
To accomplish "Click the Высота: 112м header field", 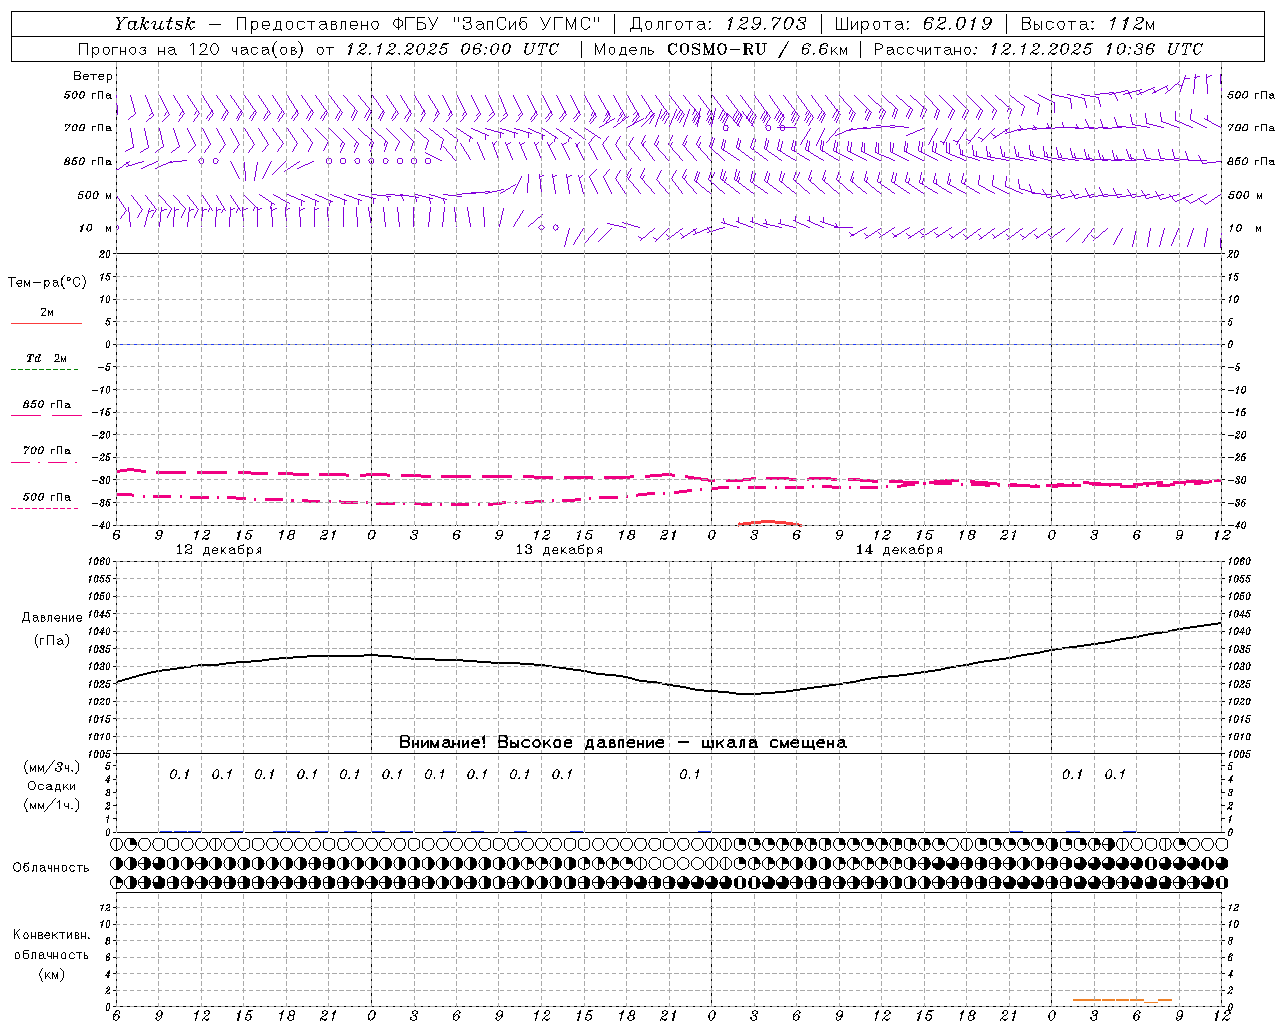I will click(x=1088, y=24).
